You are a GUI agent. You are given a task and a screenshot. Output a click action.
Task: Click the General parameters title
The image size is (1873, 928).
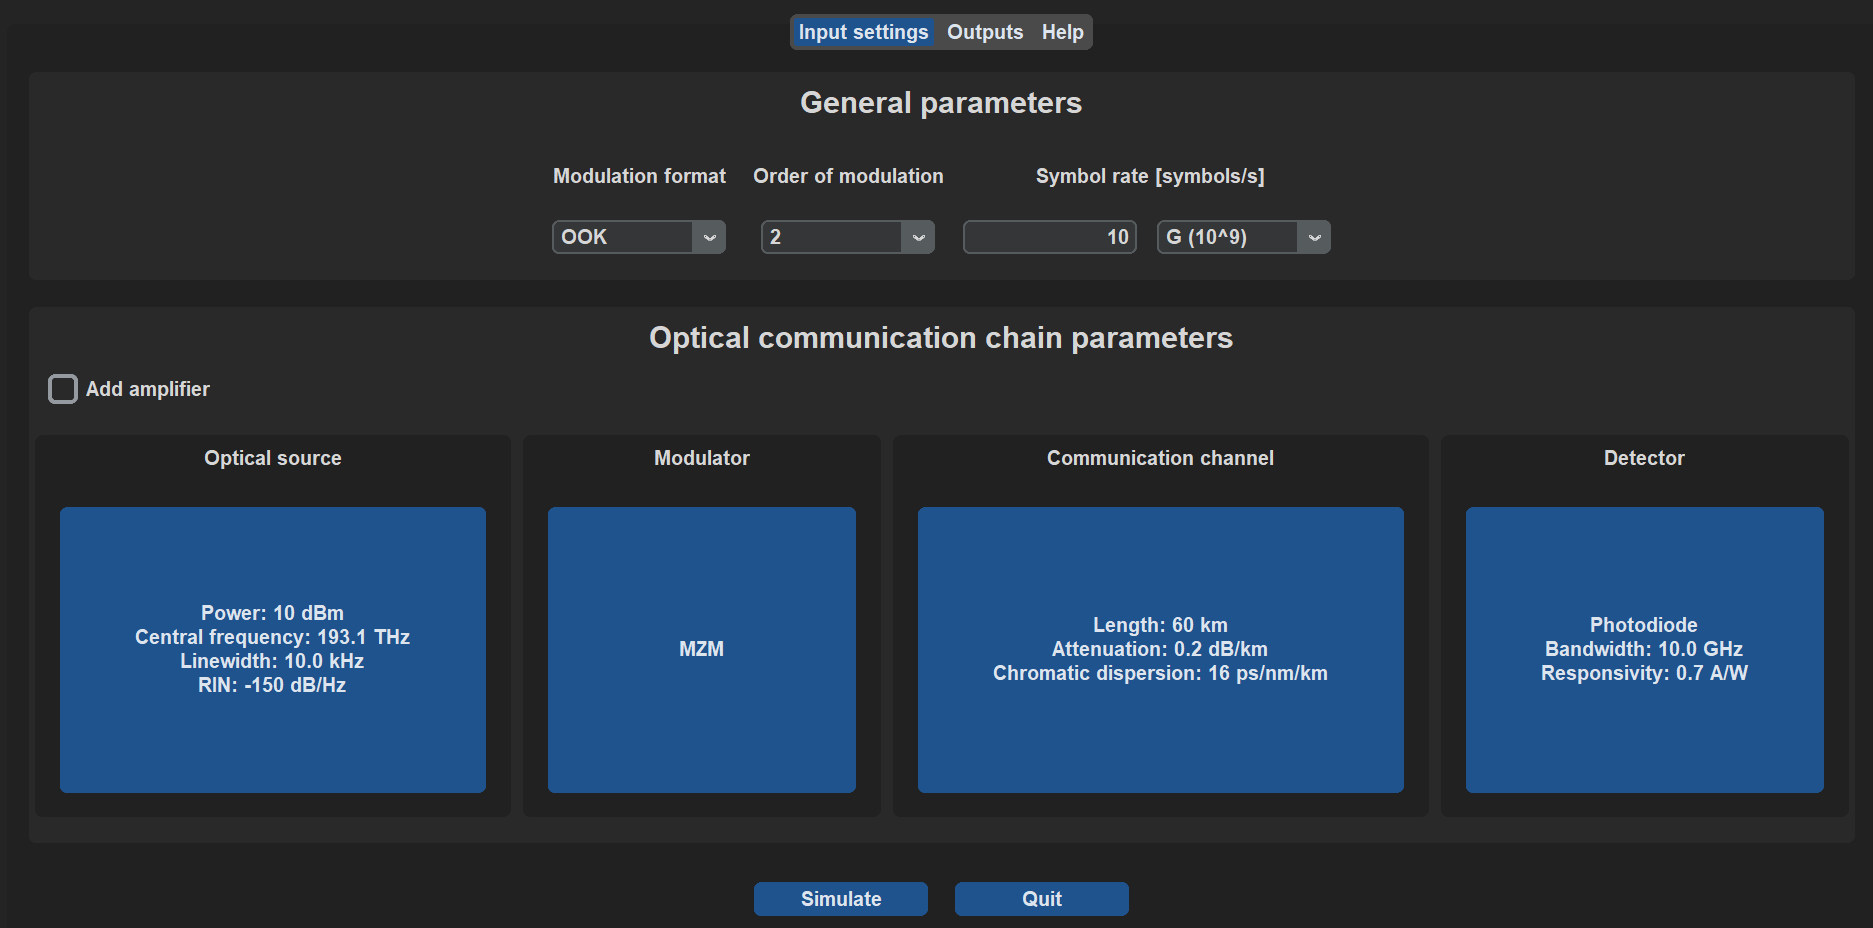[940, 103]
